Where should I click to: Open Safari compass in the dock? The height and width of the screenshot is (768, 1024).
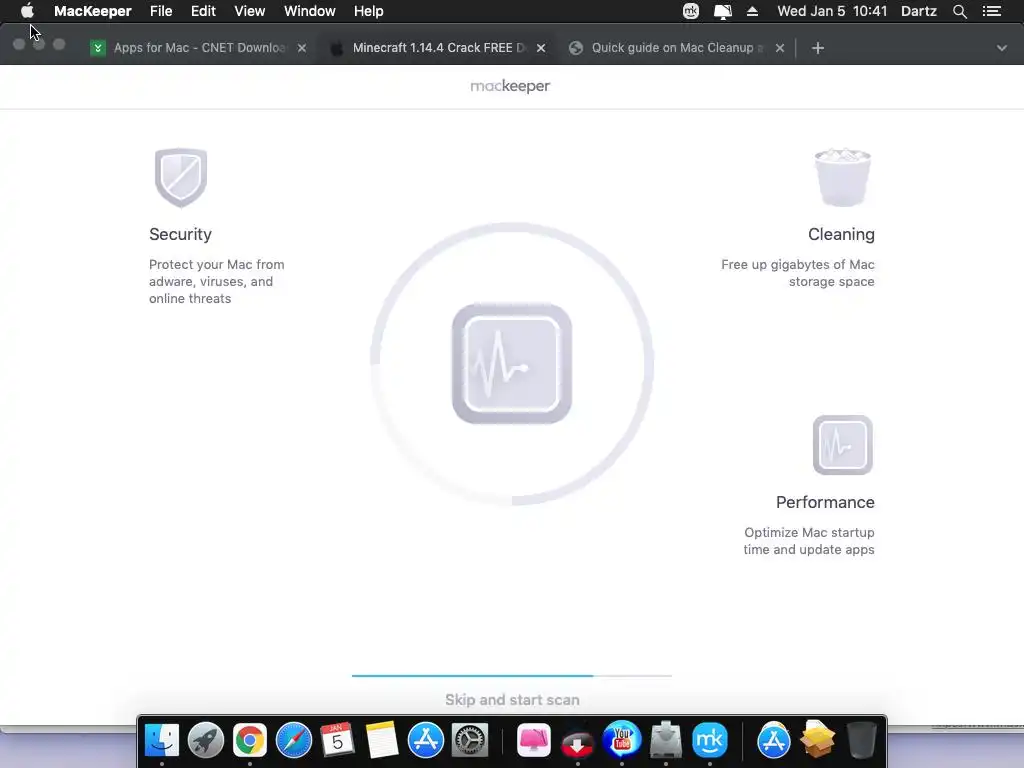click(294, 741)
